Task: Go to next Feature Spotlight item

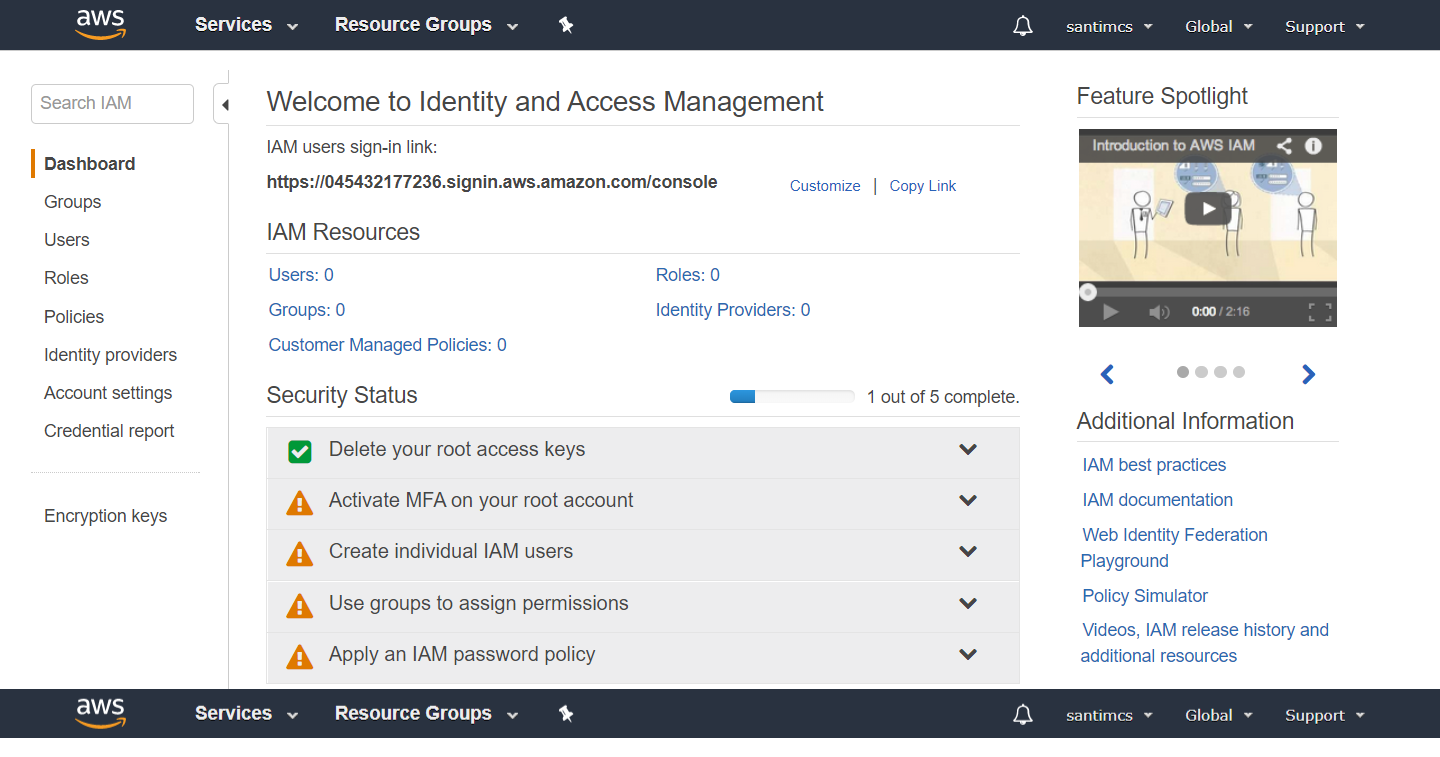Action: (x=1309, y=374)
